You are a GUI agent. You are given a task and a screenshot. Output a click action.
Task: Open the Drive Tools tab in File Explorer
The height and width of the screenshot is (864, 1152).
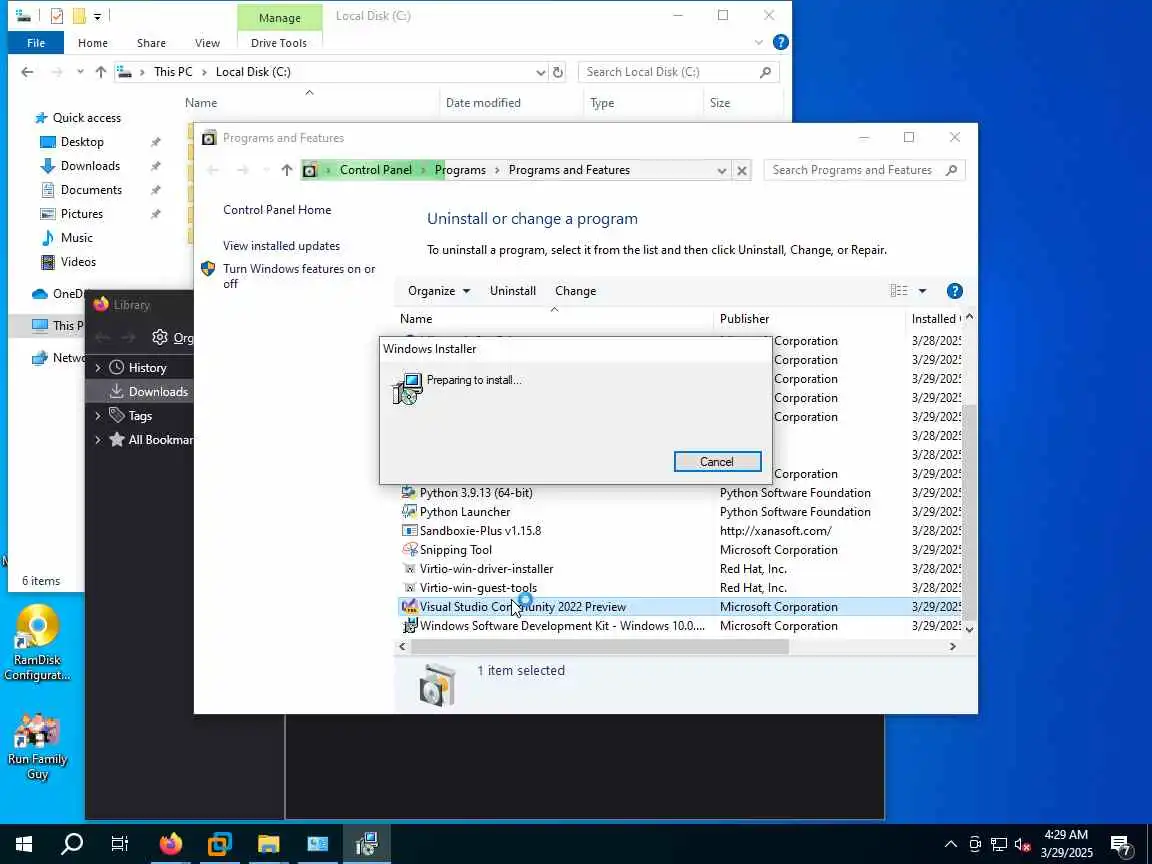pyautogui.click(x=279, y=43)
